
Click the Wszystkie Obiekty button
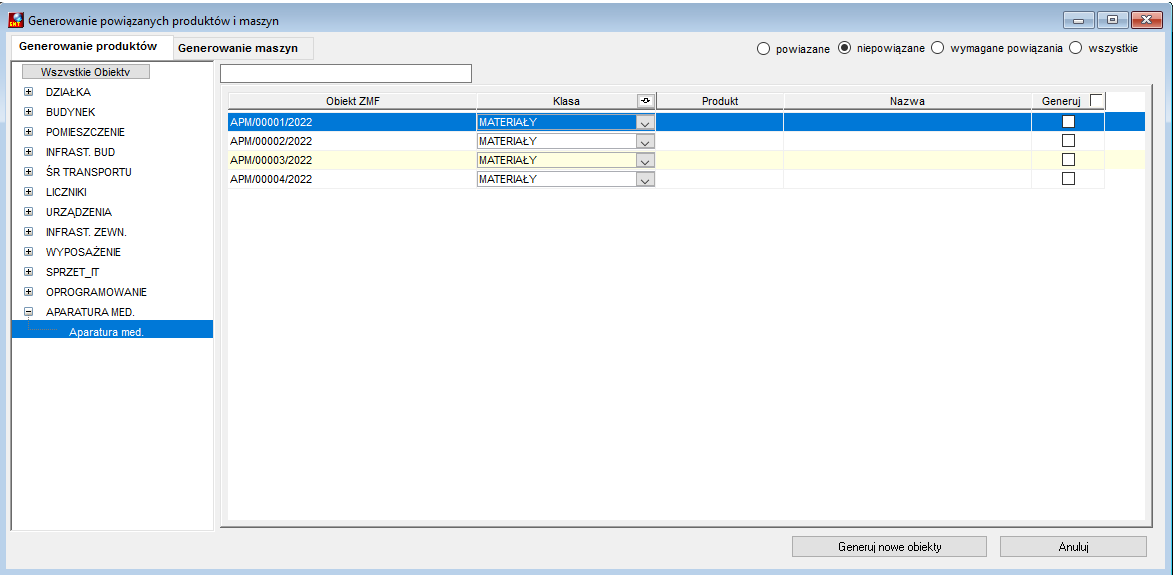[85, 72]
